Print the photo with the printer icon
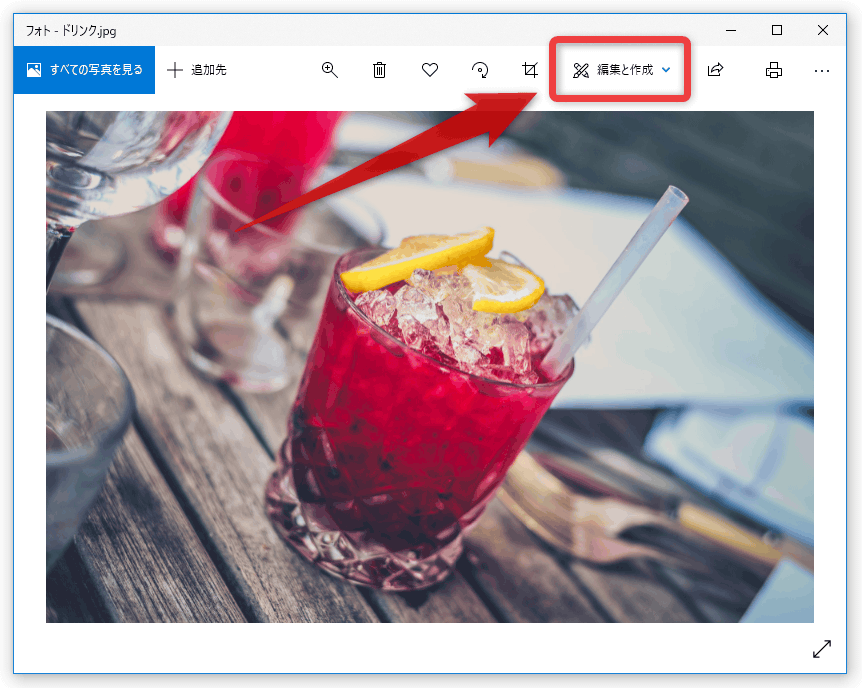The image size is (862, 688). [773, 70]
